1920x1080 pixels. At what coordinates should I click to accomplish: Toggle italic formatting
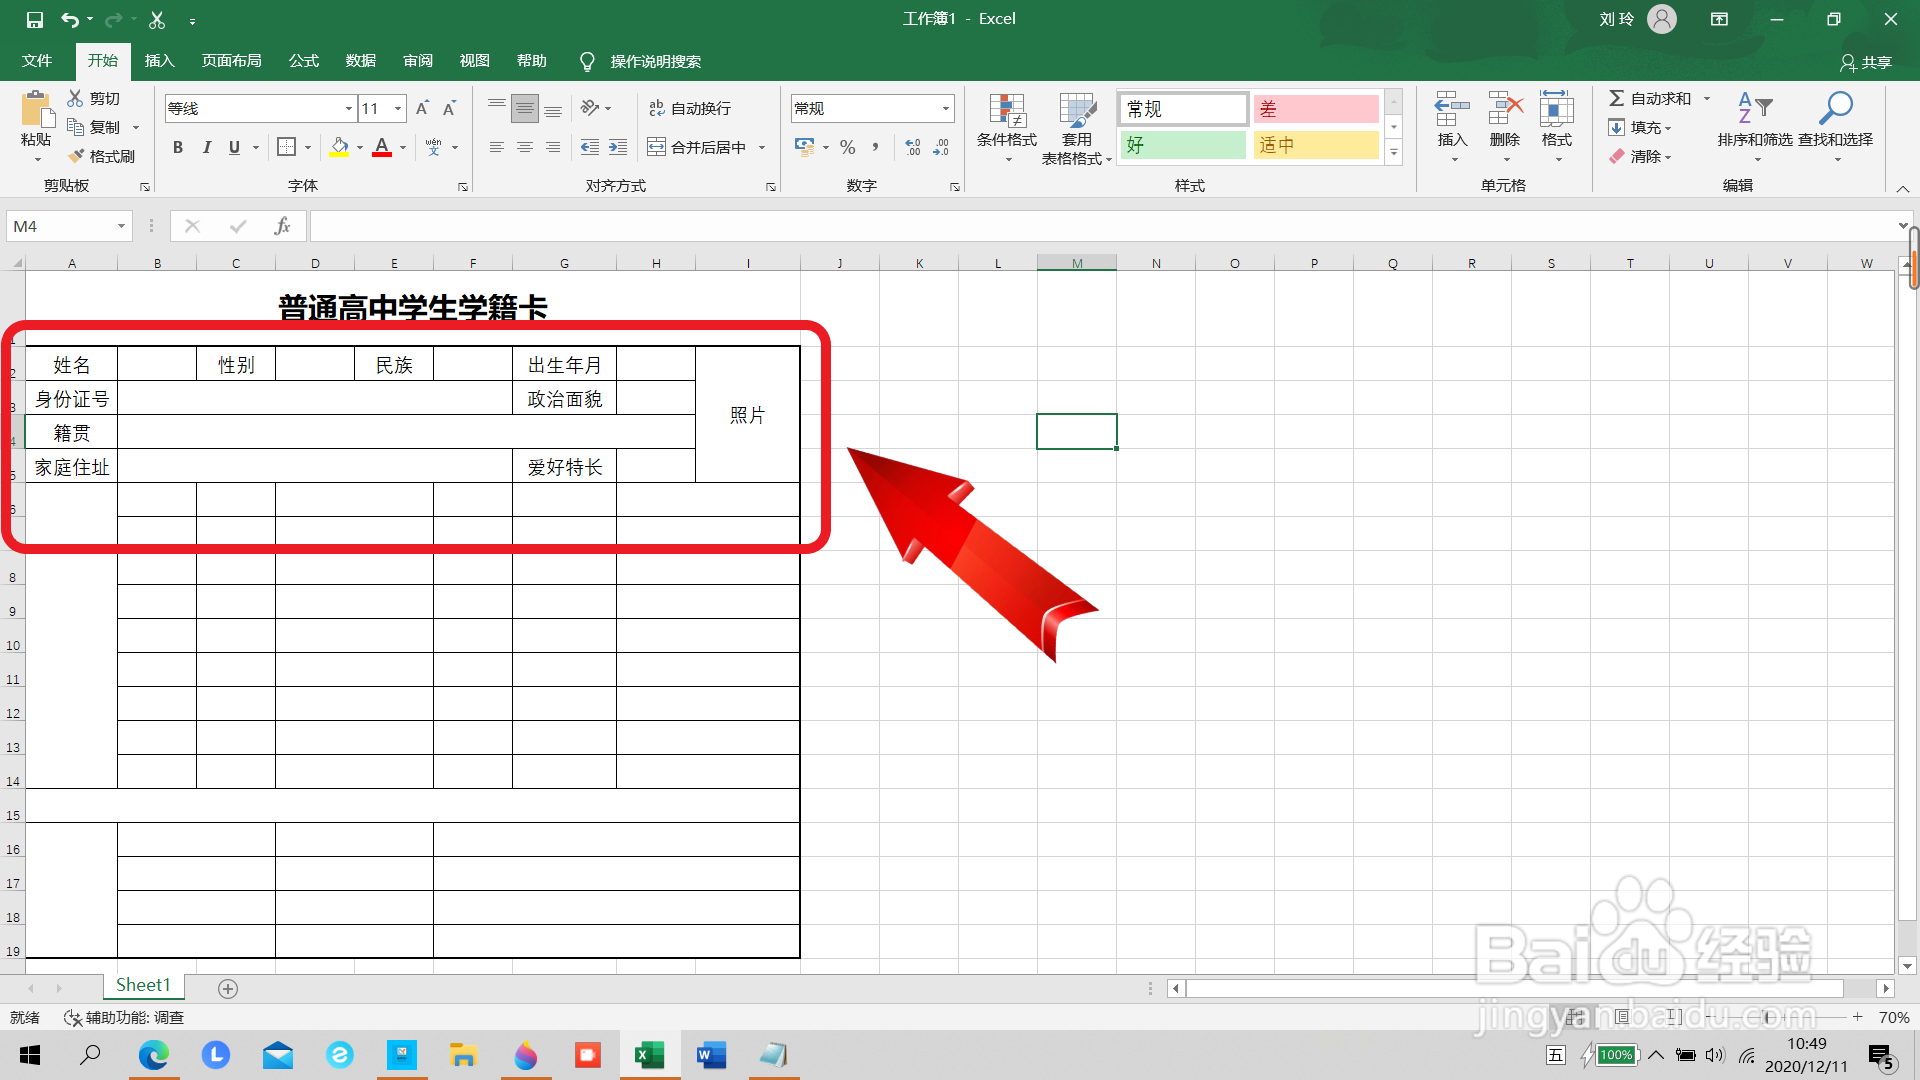207,147
